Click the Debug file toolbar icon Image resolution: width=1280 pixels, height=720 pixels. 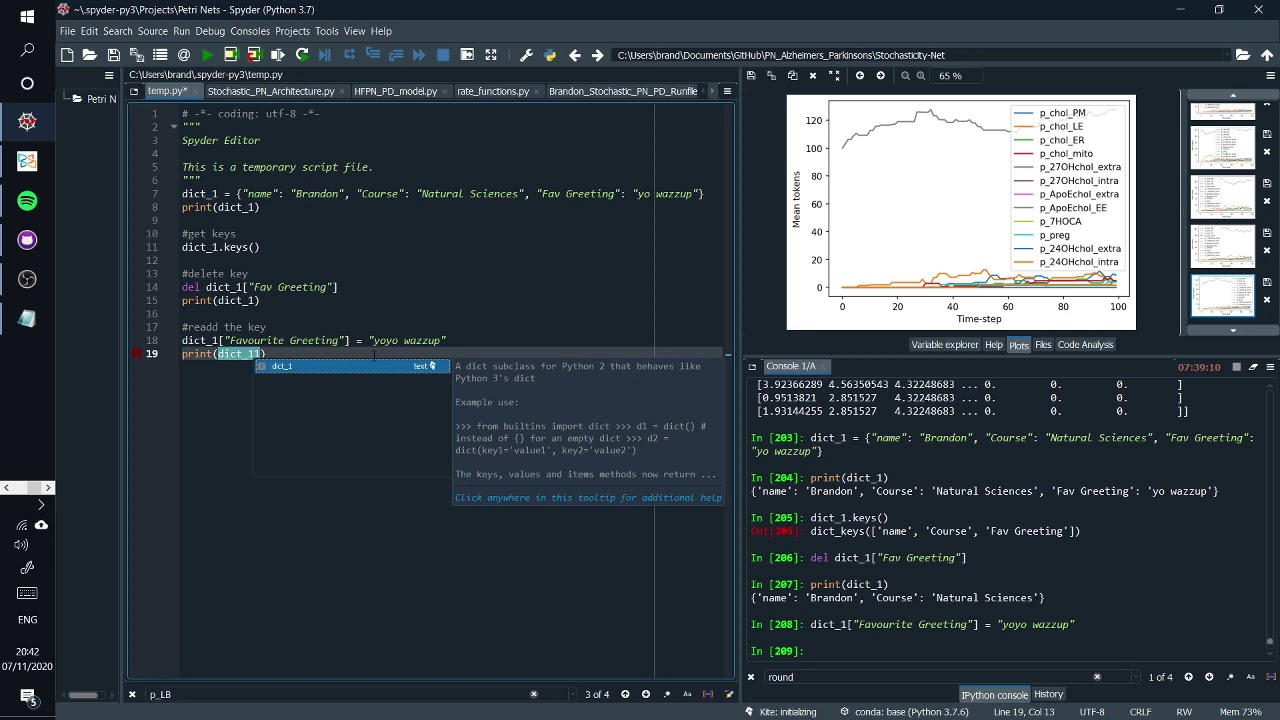point(325,55)
